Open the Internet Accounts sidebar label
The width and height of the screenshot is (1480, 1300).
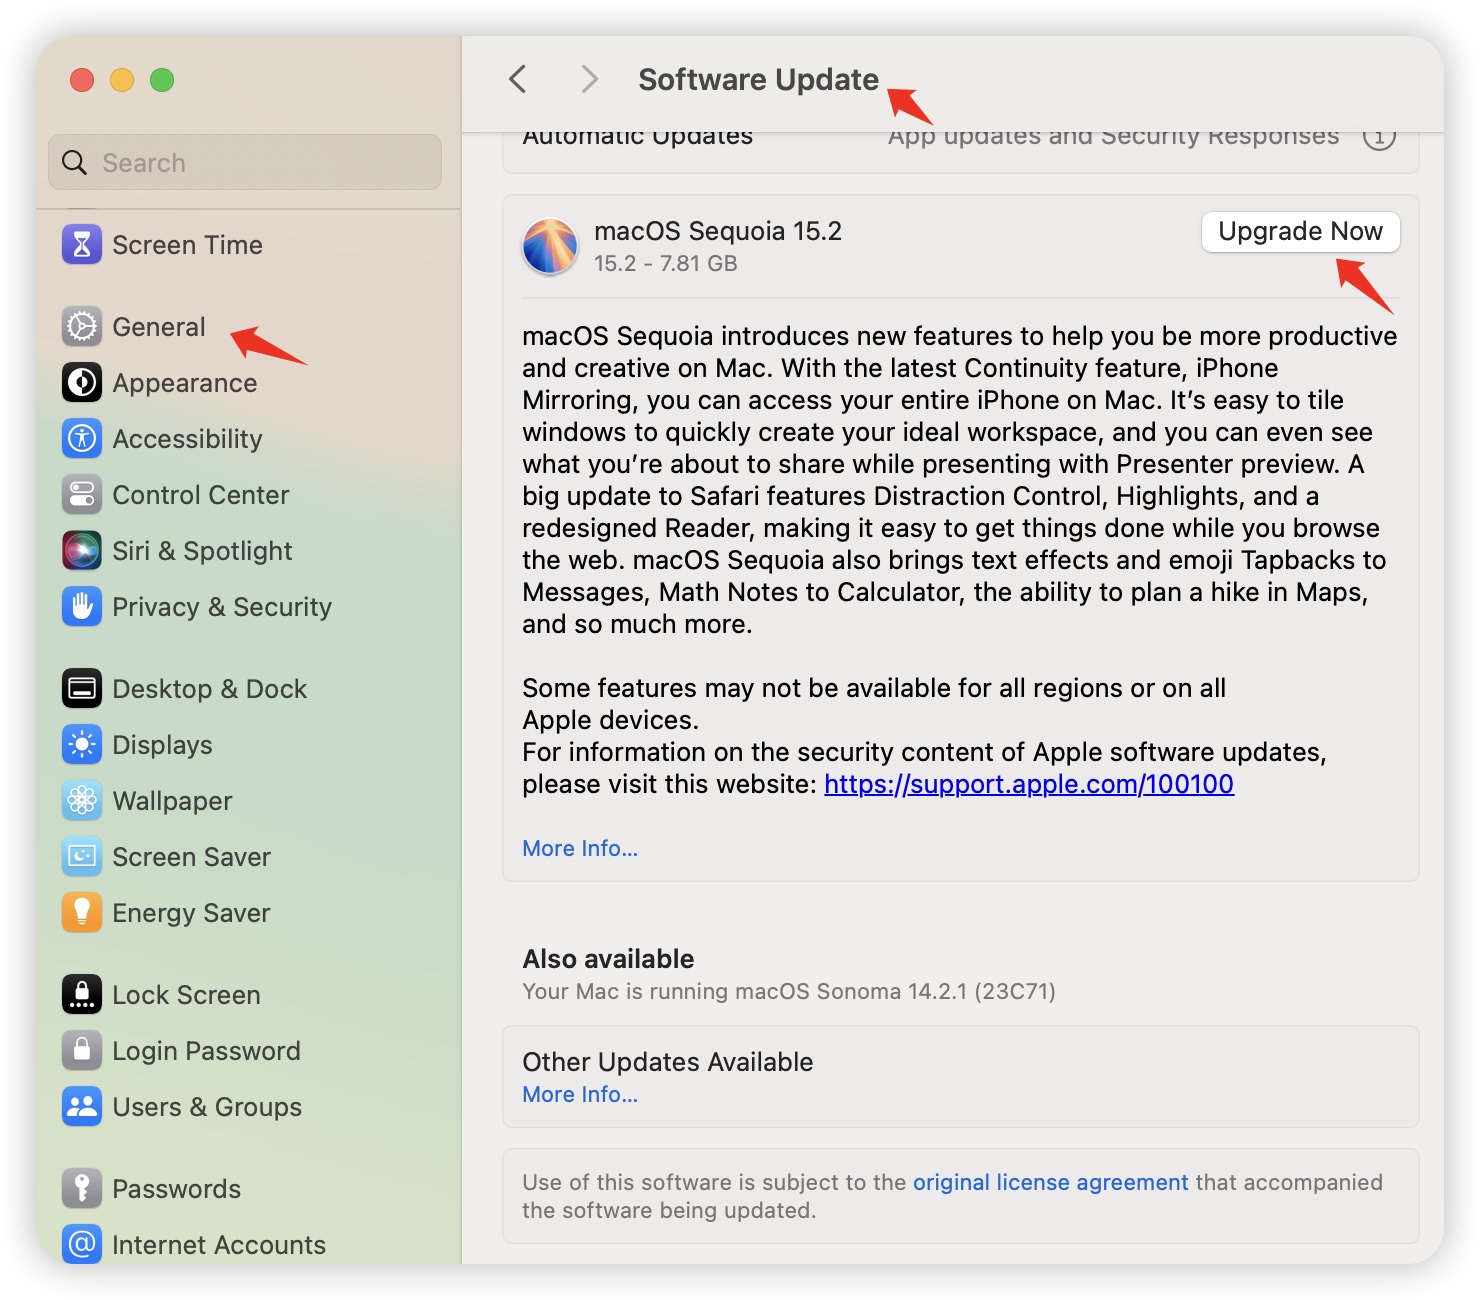(219, 1245)
